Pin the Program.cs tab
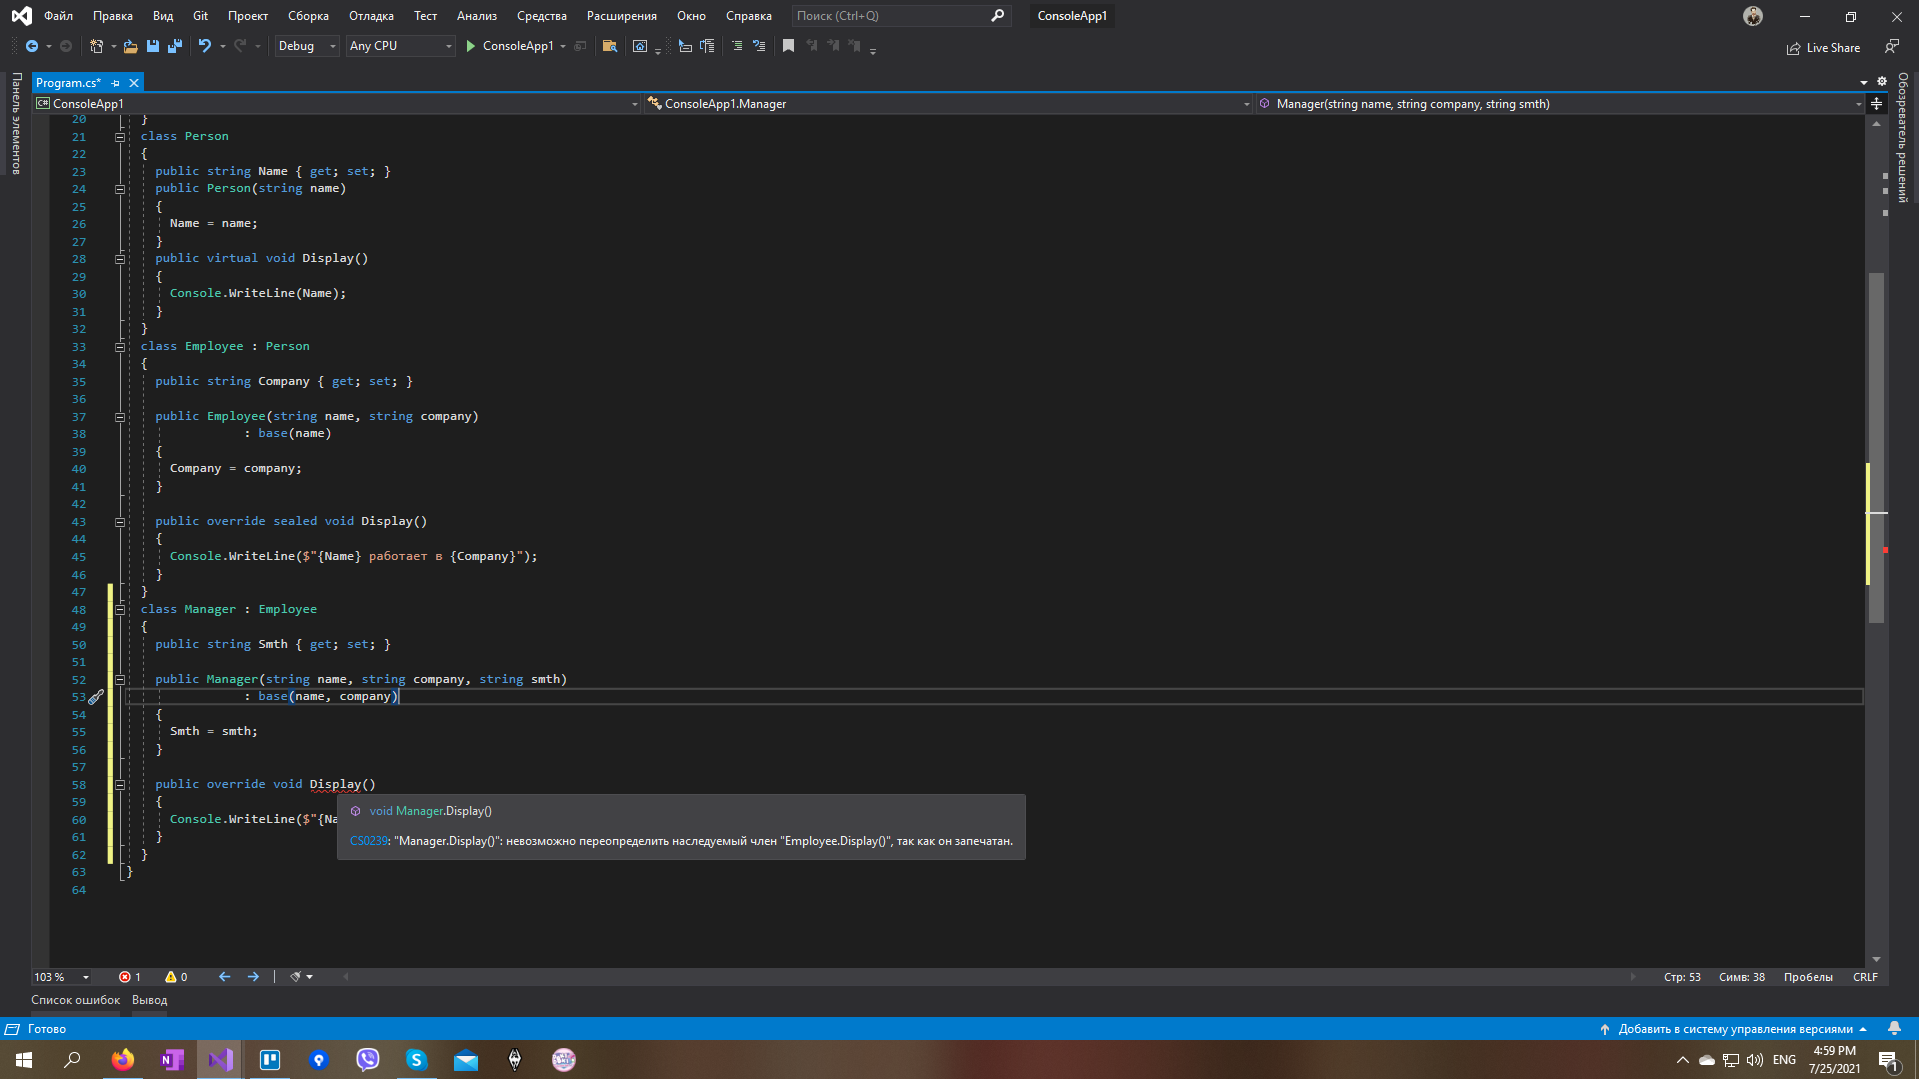 116,83
